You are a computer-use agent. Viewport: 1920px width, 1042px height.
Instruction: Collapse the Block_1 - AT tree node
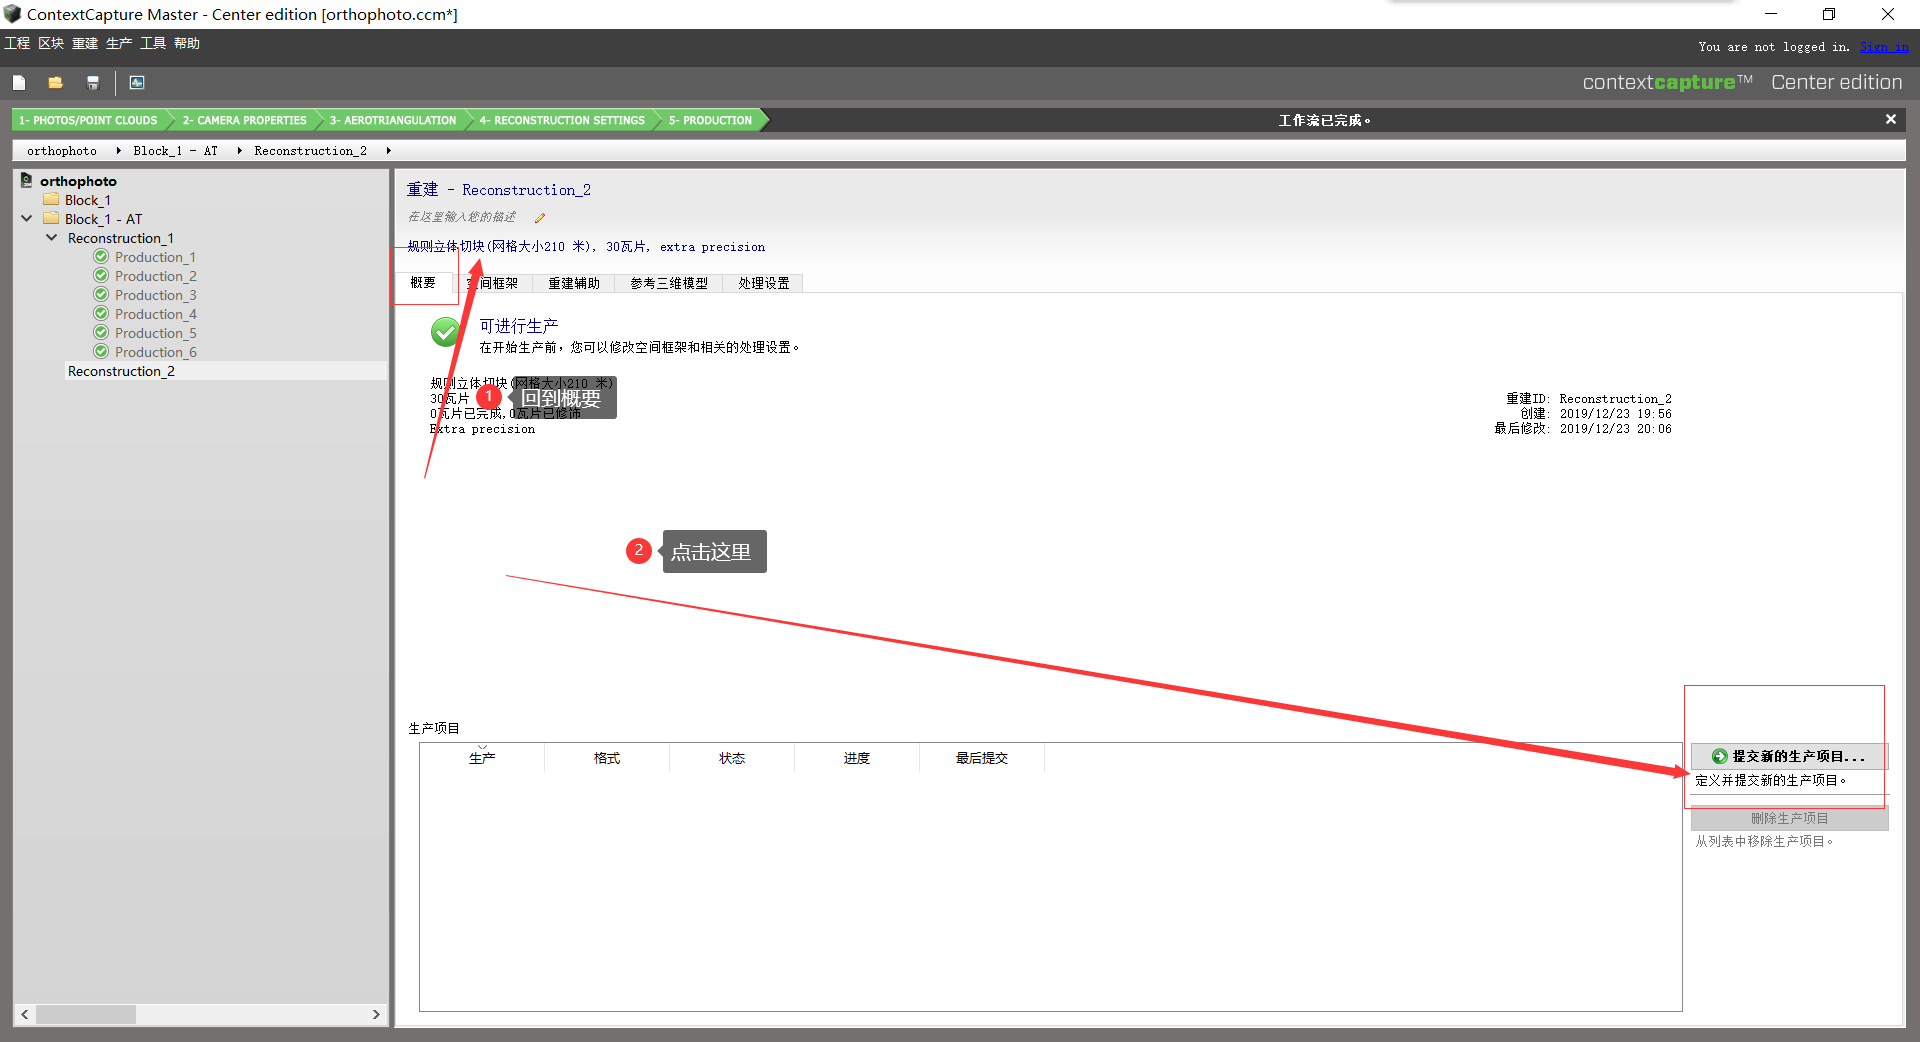(x=27, y=219)
